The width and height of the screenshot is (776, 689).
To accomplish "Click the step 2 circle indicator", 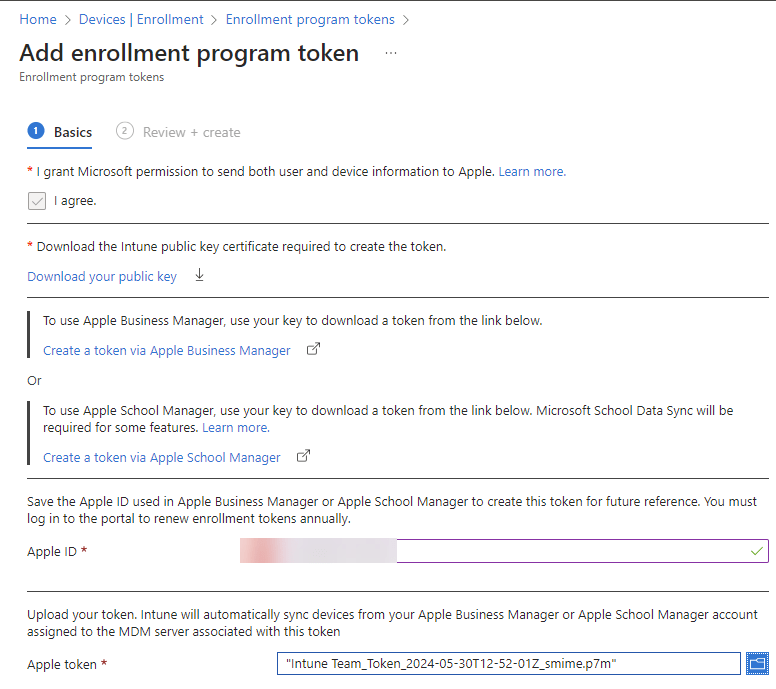I will [x=125, y=131].
